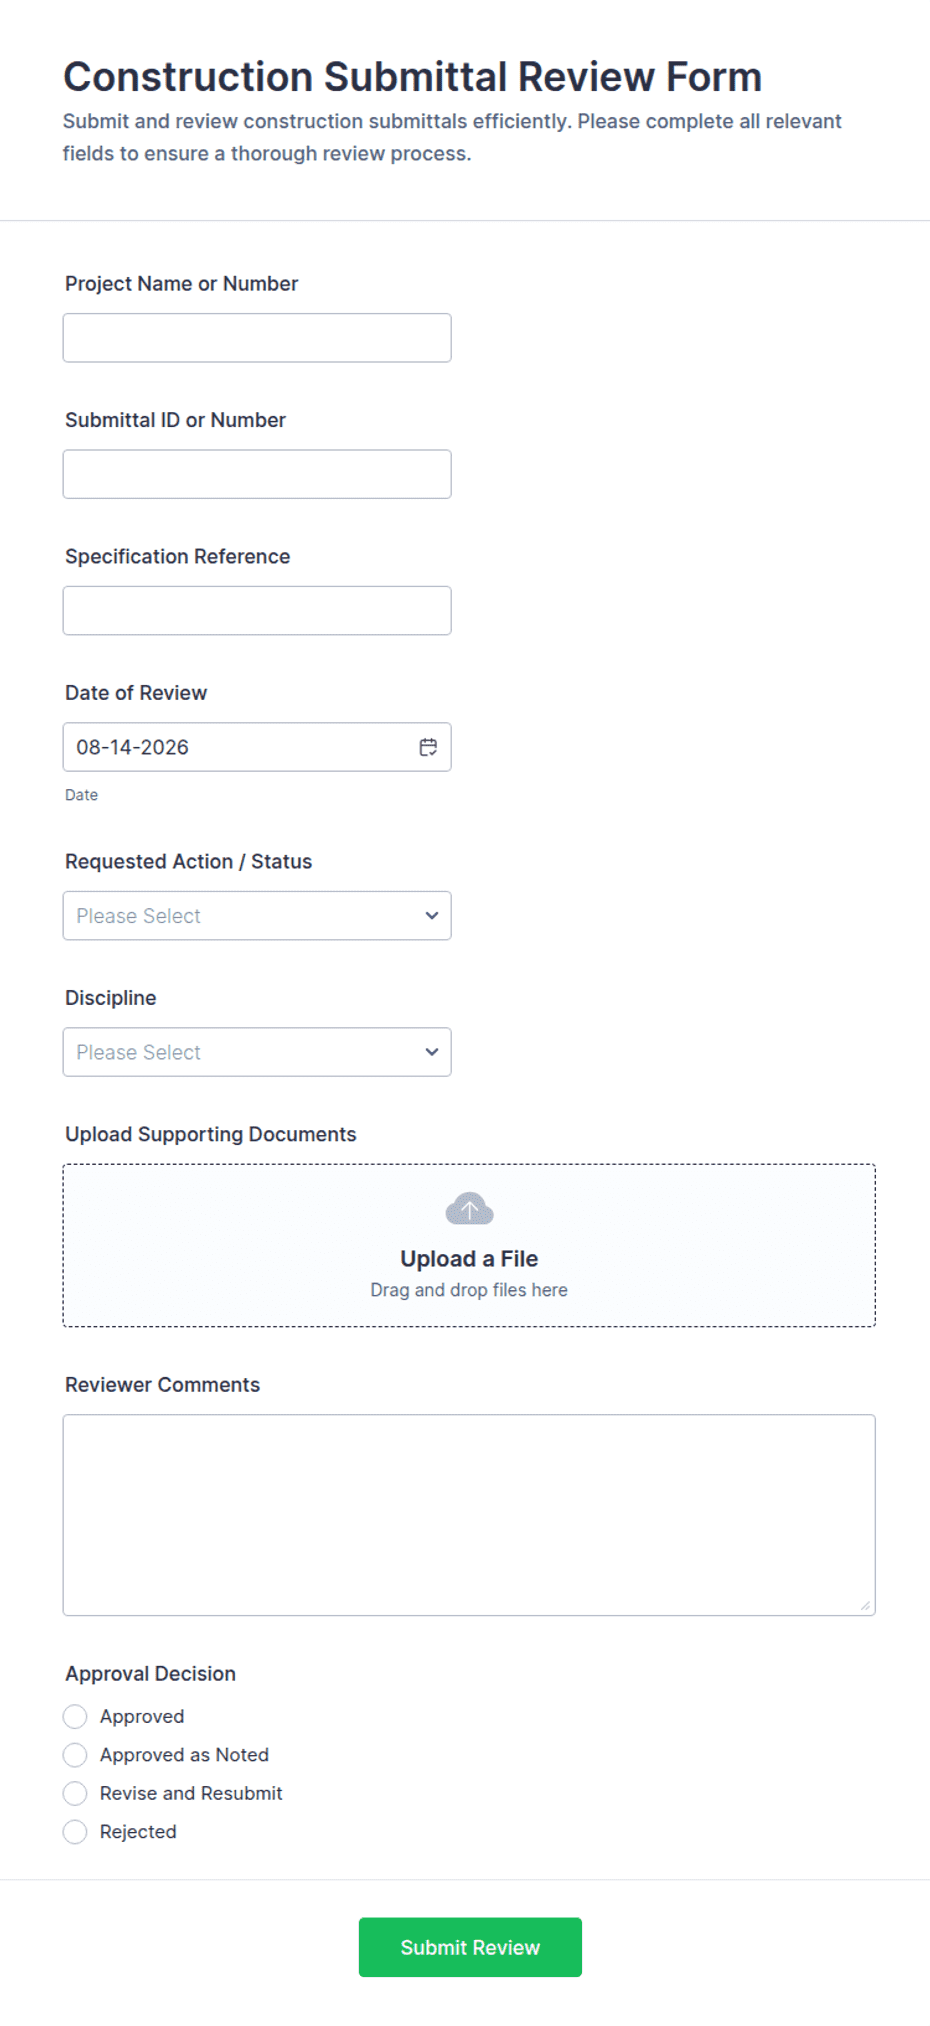Select the Approved radio option

(x=75, y=1717)
